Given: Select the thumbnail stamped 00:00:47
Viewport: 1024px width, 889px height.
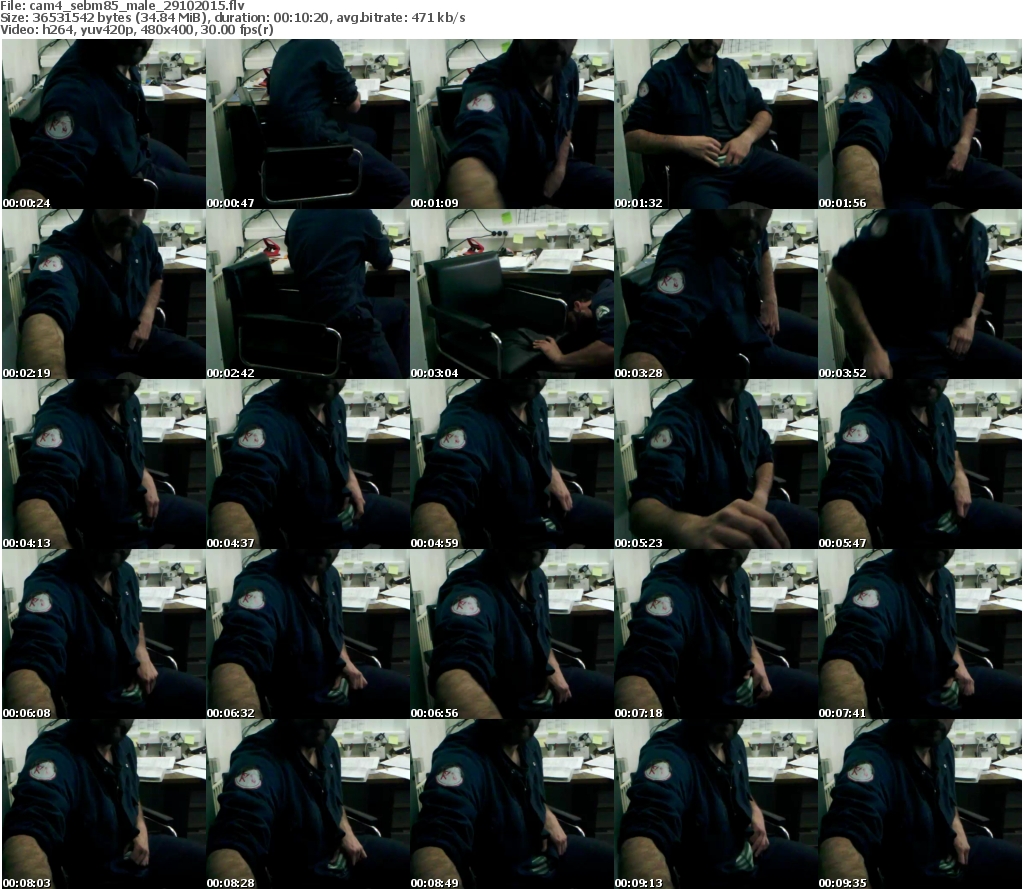Looking at the screenshot, I should pyautogui.click(x=308, y=124).
